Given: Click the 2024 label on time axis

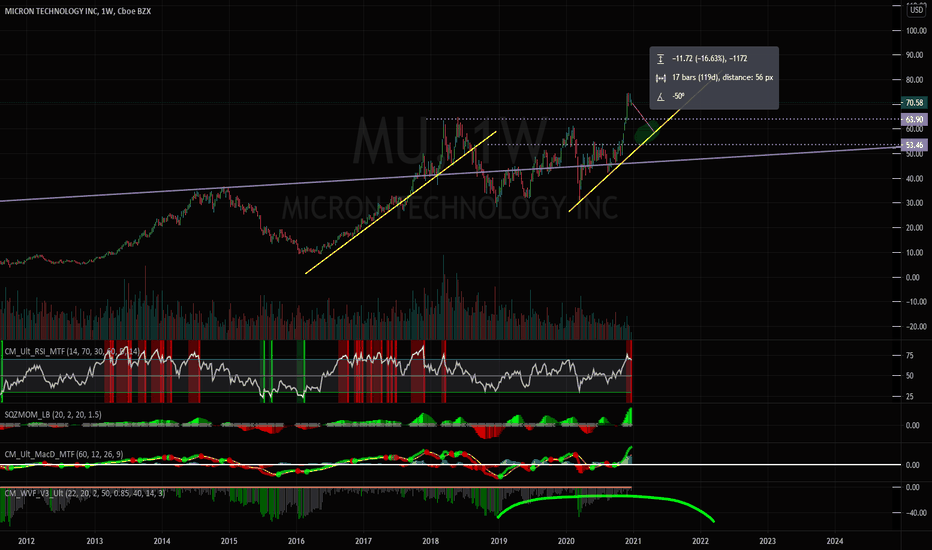Looking at the screenshot, I should [835, 541].
